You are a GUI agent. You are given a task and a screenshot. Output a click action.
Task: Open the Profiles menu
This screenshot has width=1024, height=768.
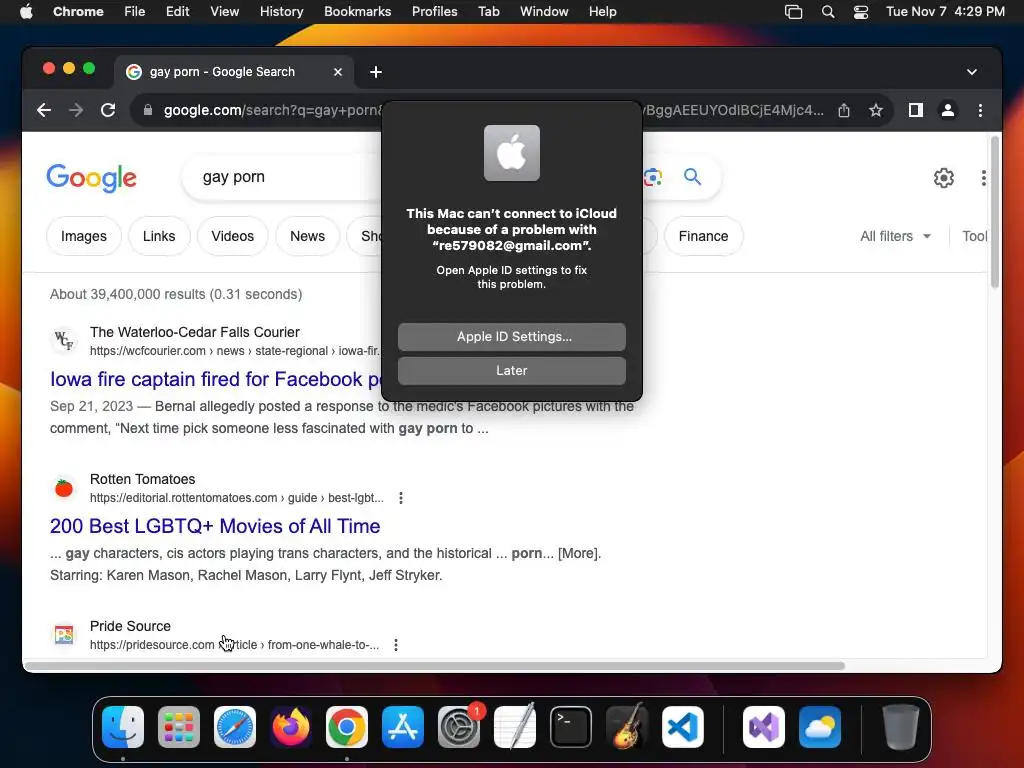click(434, 11)
